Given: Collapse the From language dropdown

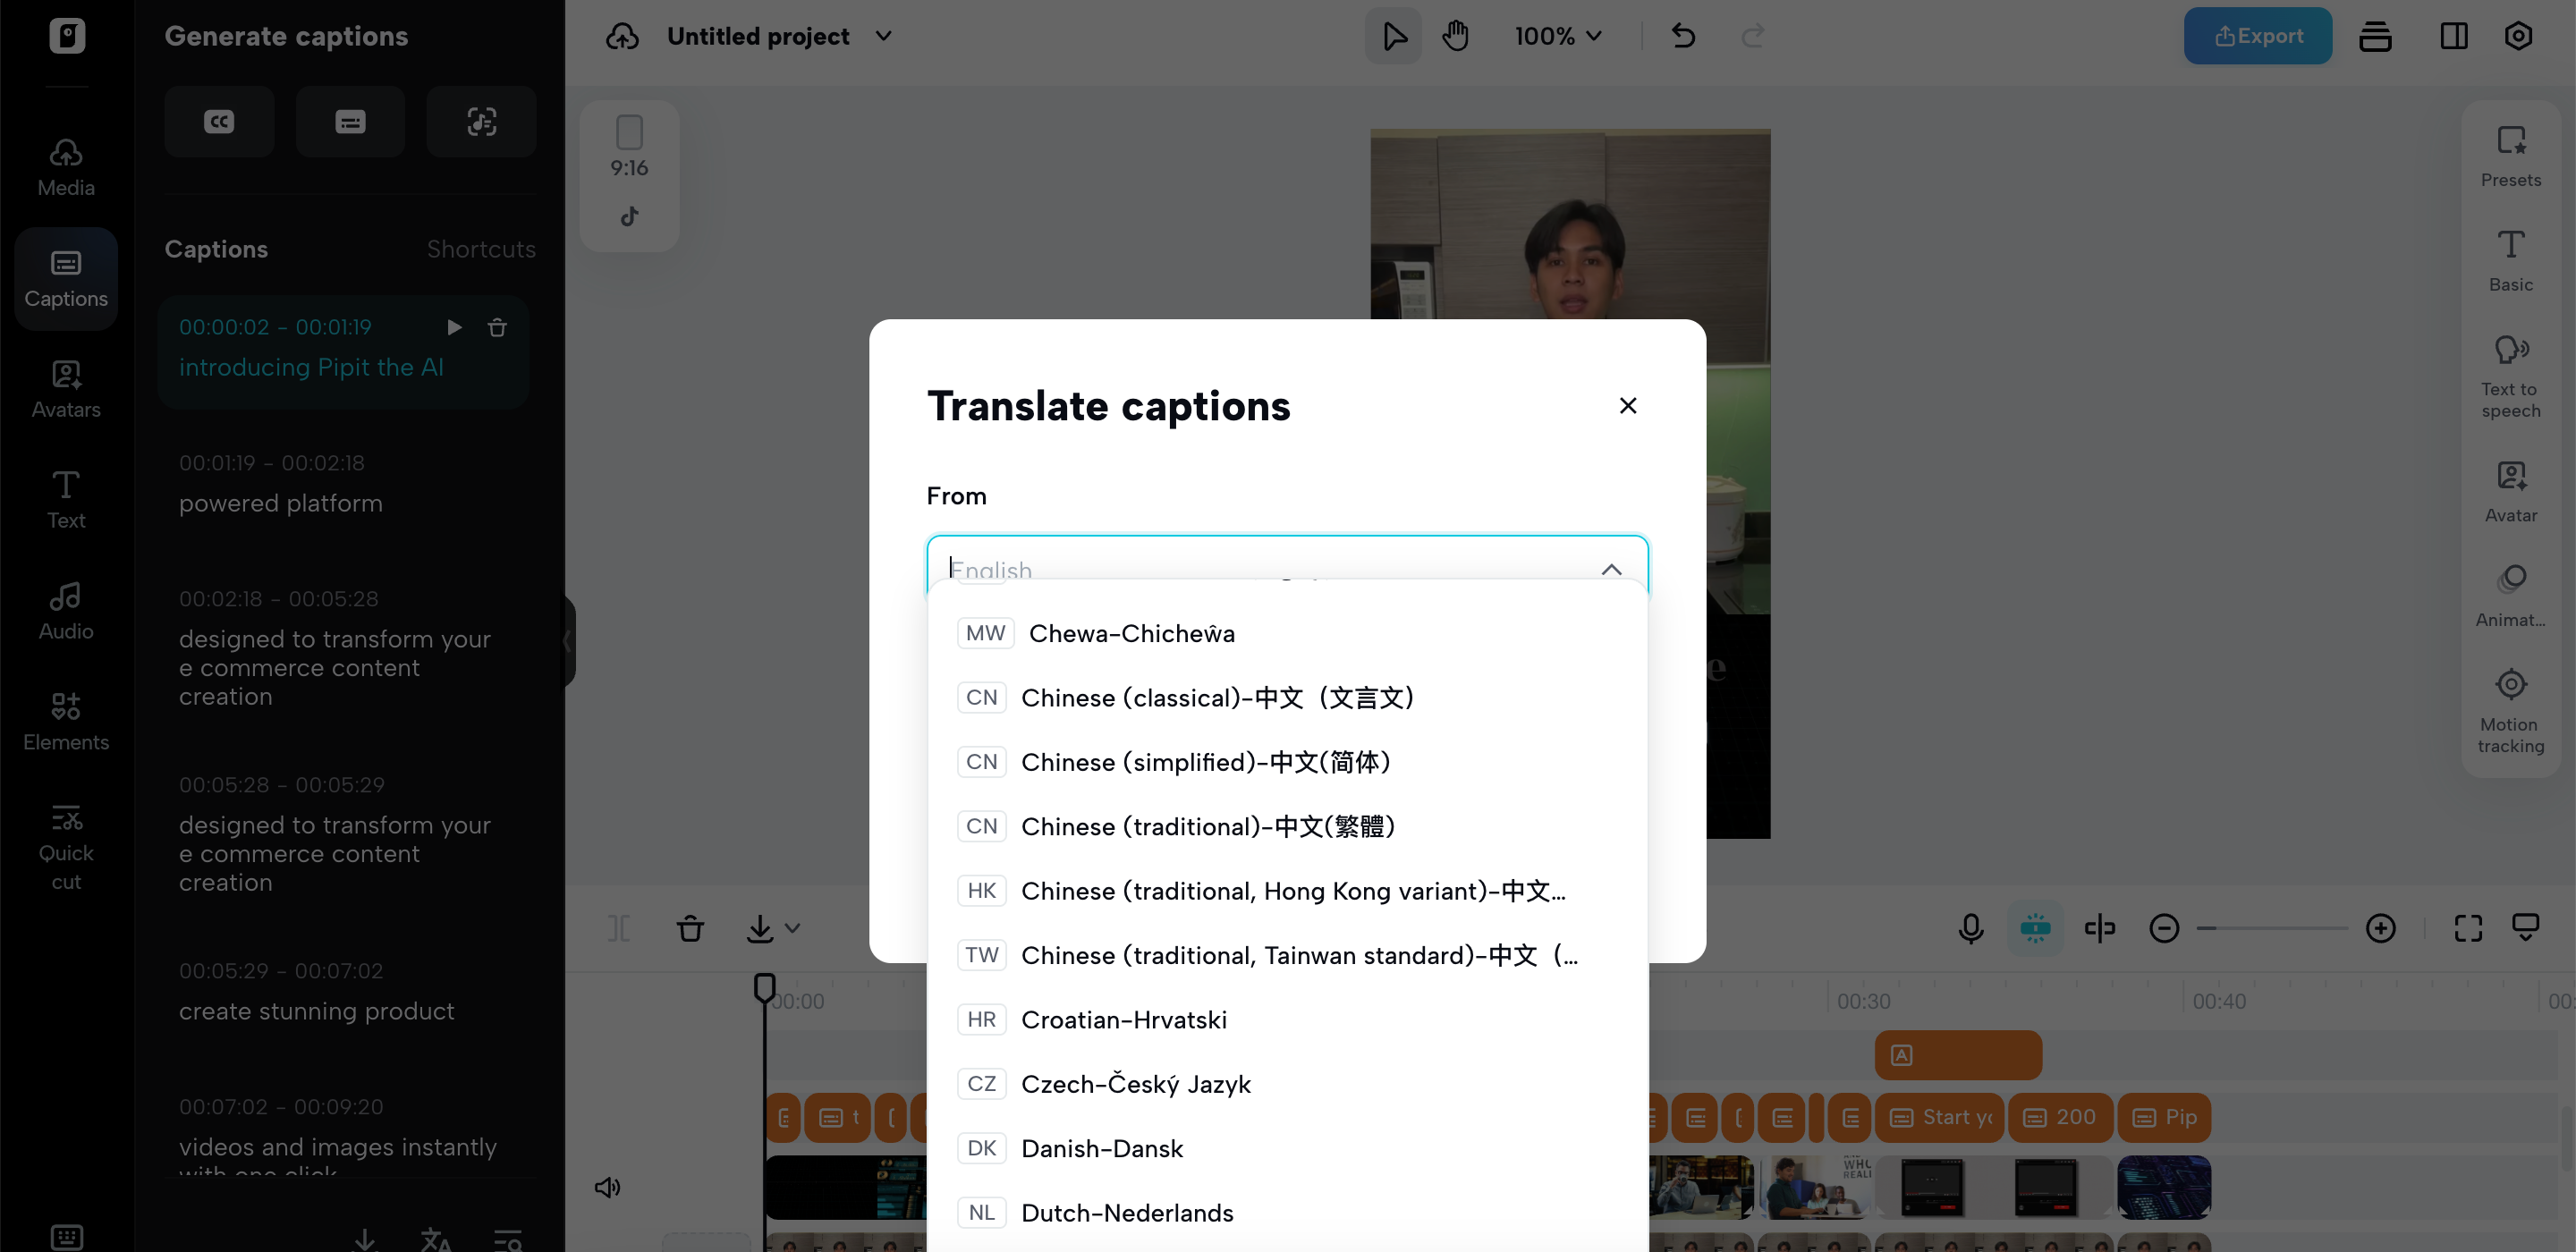Looking at the screenshot, I should [1611, 569].
